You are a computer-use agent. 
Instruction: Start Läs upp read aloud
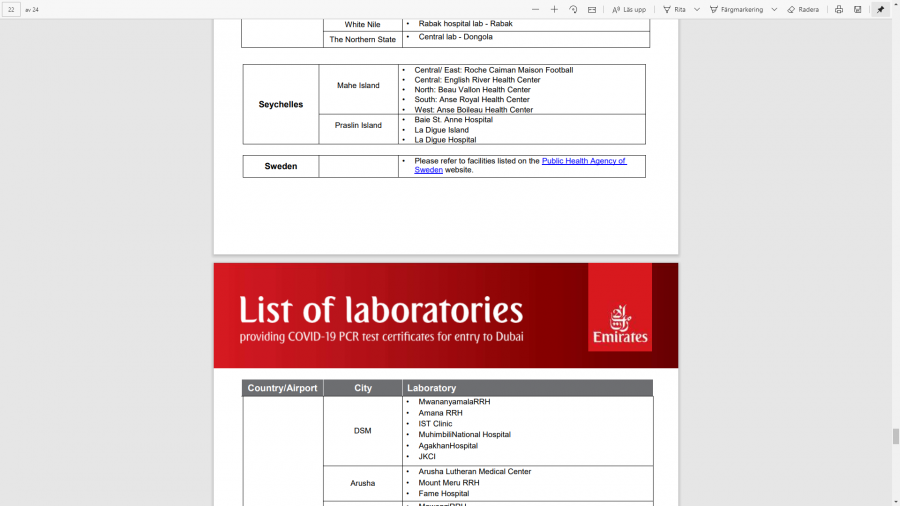point(629,9)
